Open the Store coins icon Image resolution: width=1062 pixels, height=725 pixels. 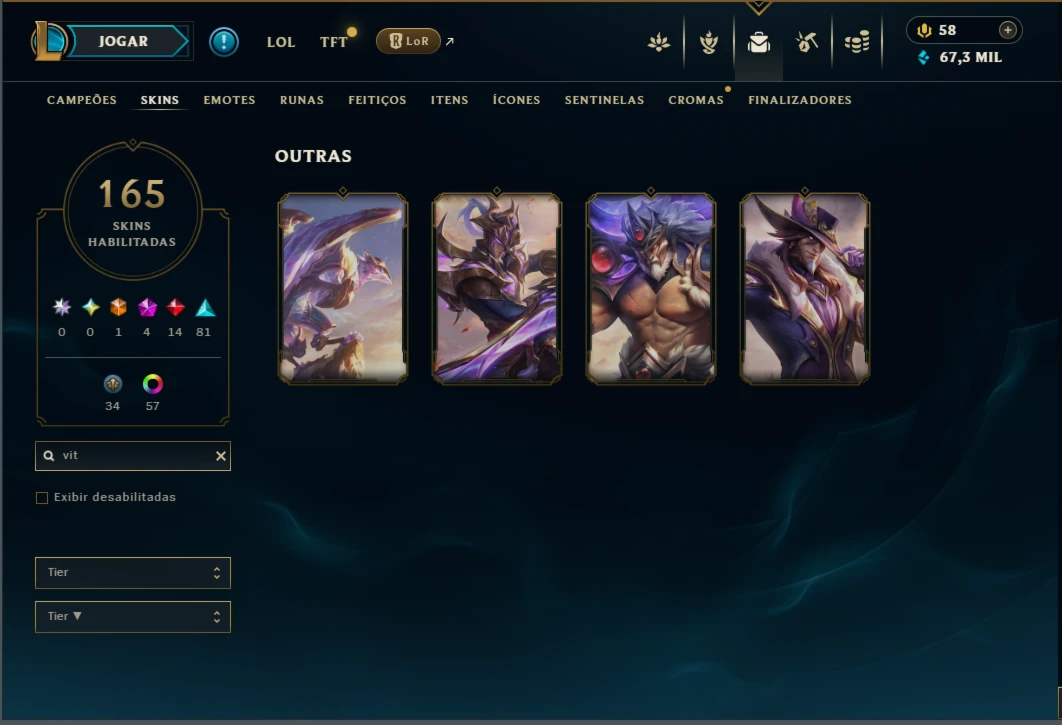(x=857, y=43)
